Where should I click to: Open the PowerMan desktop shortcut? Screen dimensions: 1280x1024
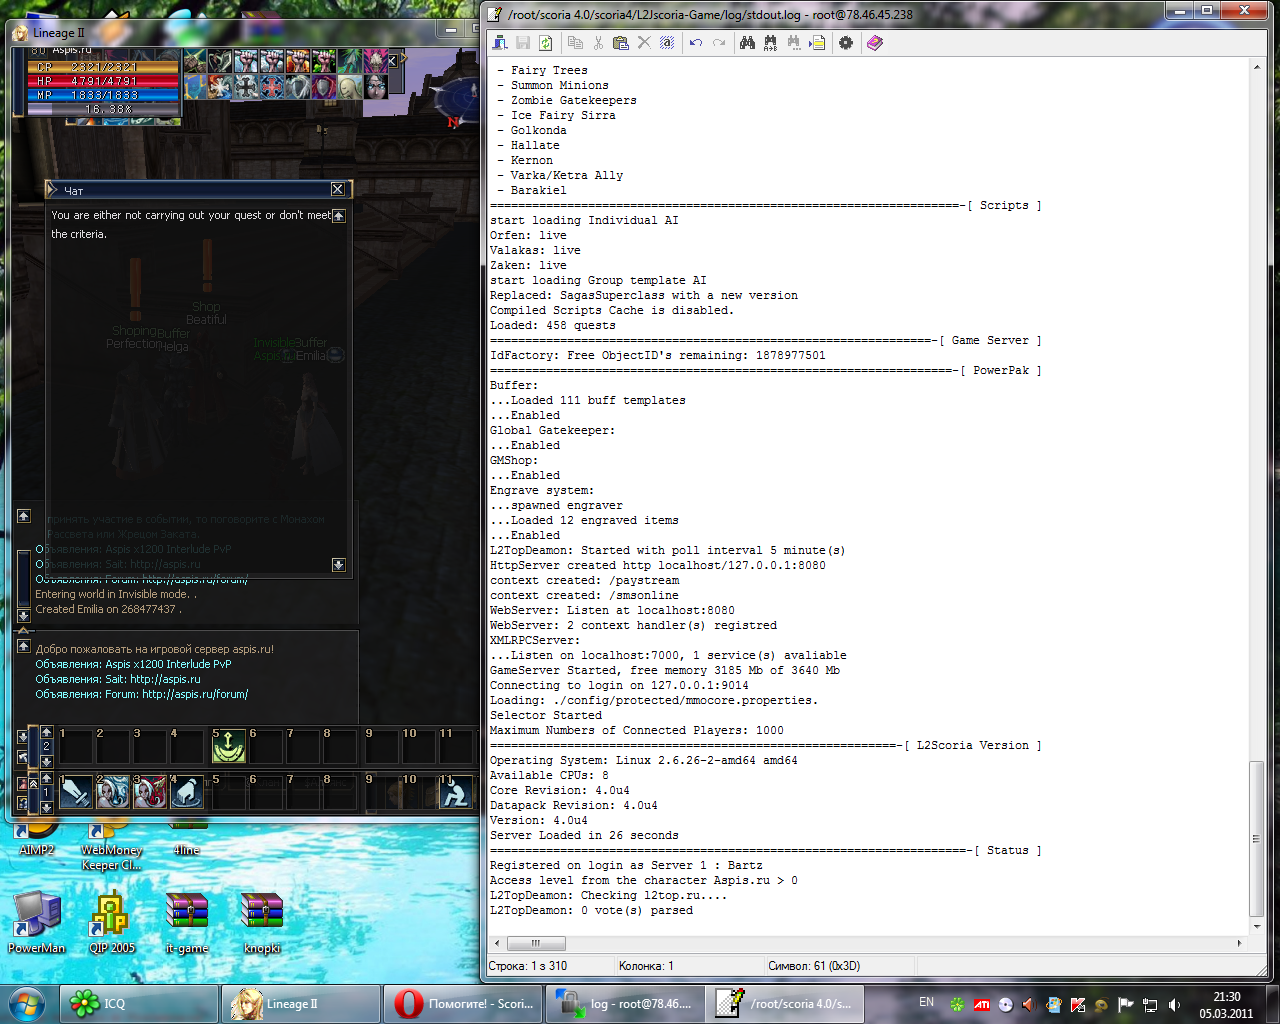(x=37, y=922)
